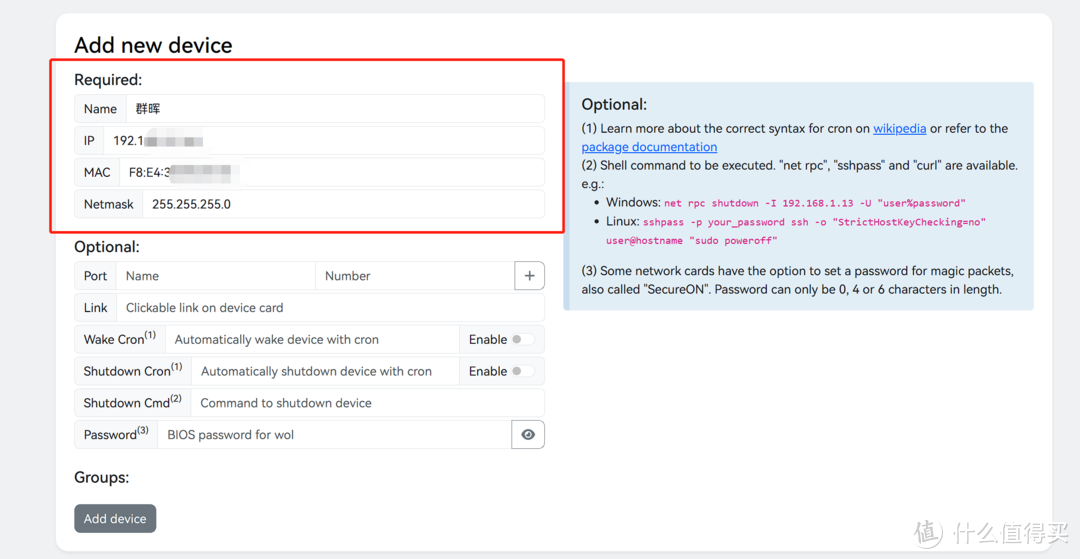This screenshot has height=559, width=1080.
Task: Focus the Shutdown Cmd input
Action: coord(368,403)
